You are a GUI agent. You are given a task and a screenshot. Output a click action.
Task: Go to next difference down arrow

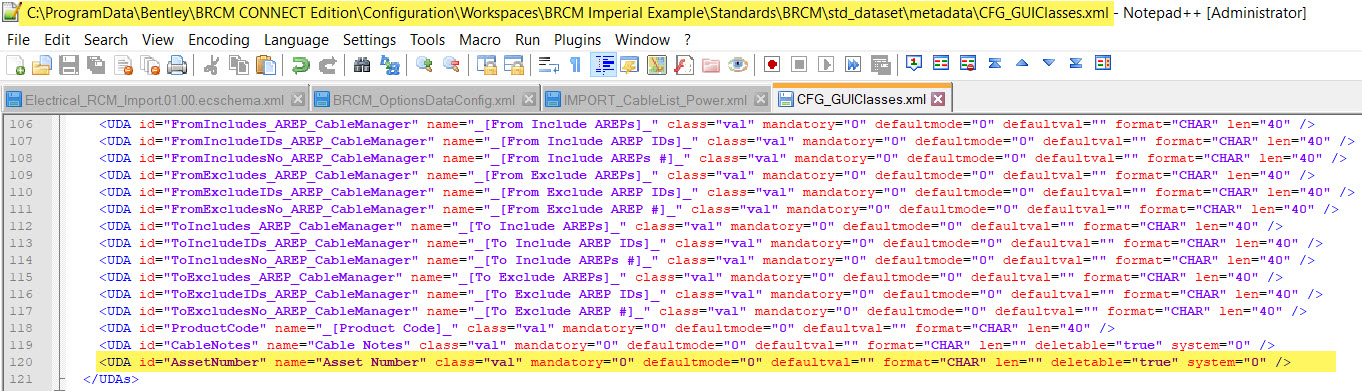pyautogui.click(x=1049, y=63)
